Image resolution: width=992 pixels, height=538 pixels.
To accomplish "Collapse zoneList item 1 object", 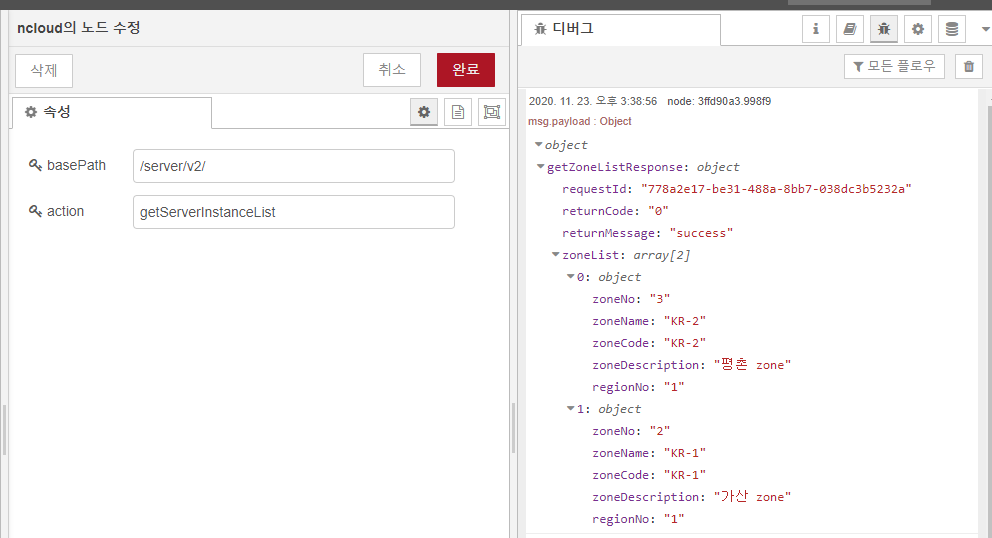I will click(570, 409).
